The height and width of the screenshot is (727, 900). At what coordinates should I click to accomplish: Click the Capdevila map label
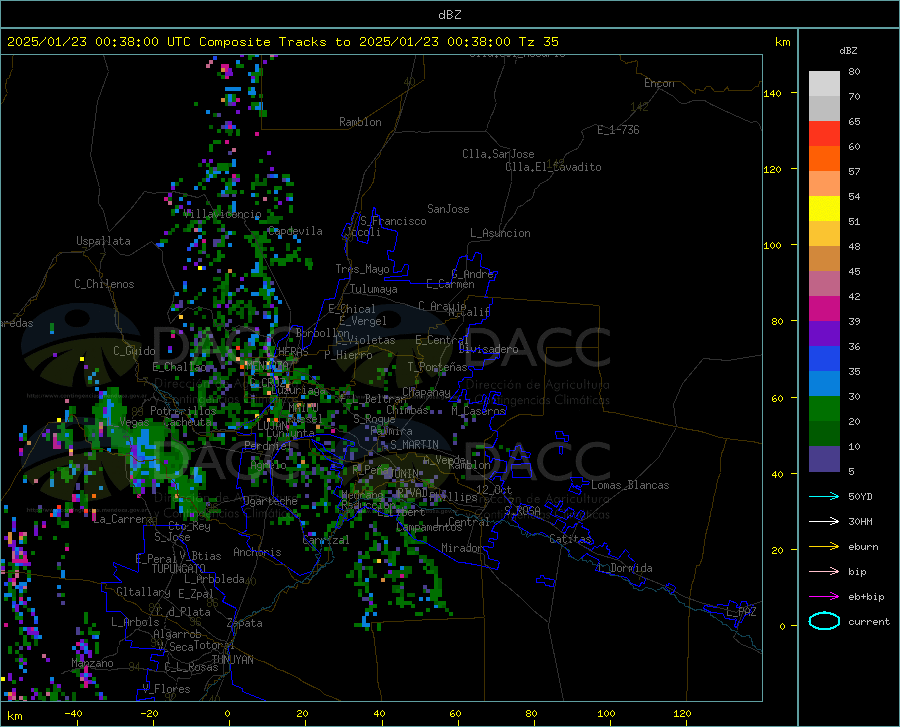pos(295,231)
